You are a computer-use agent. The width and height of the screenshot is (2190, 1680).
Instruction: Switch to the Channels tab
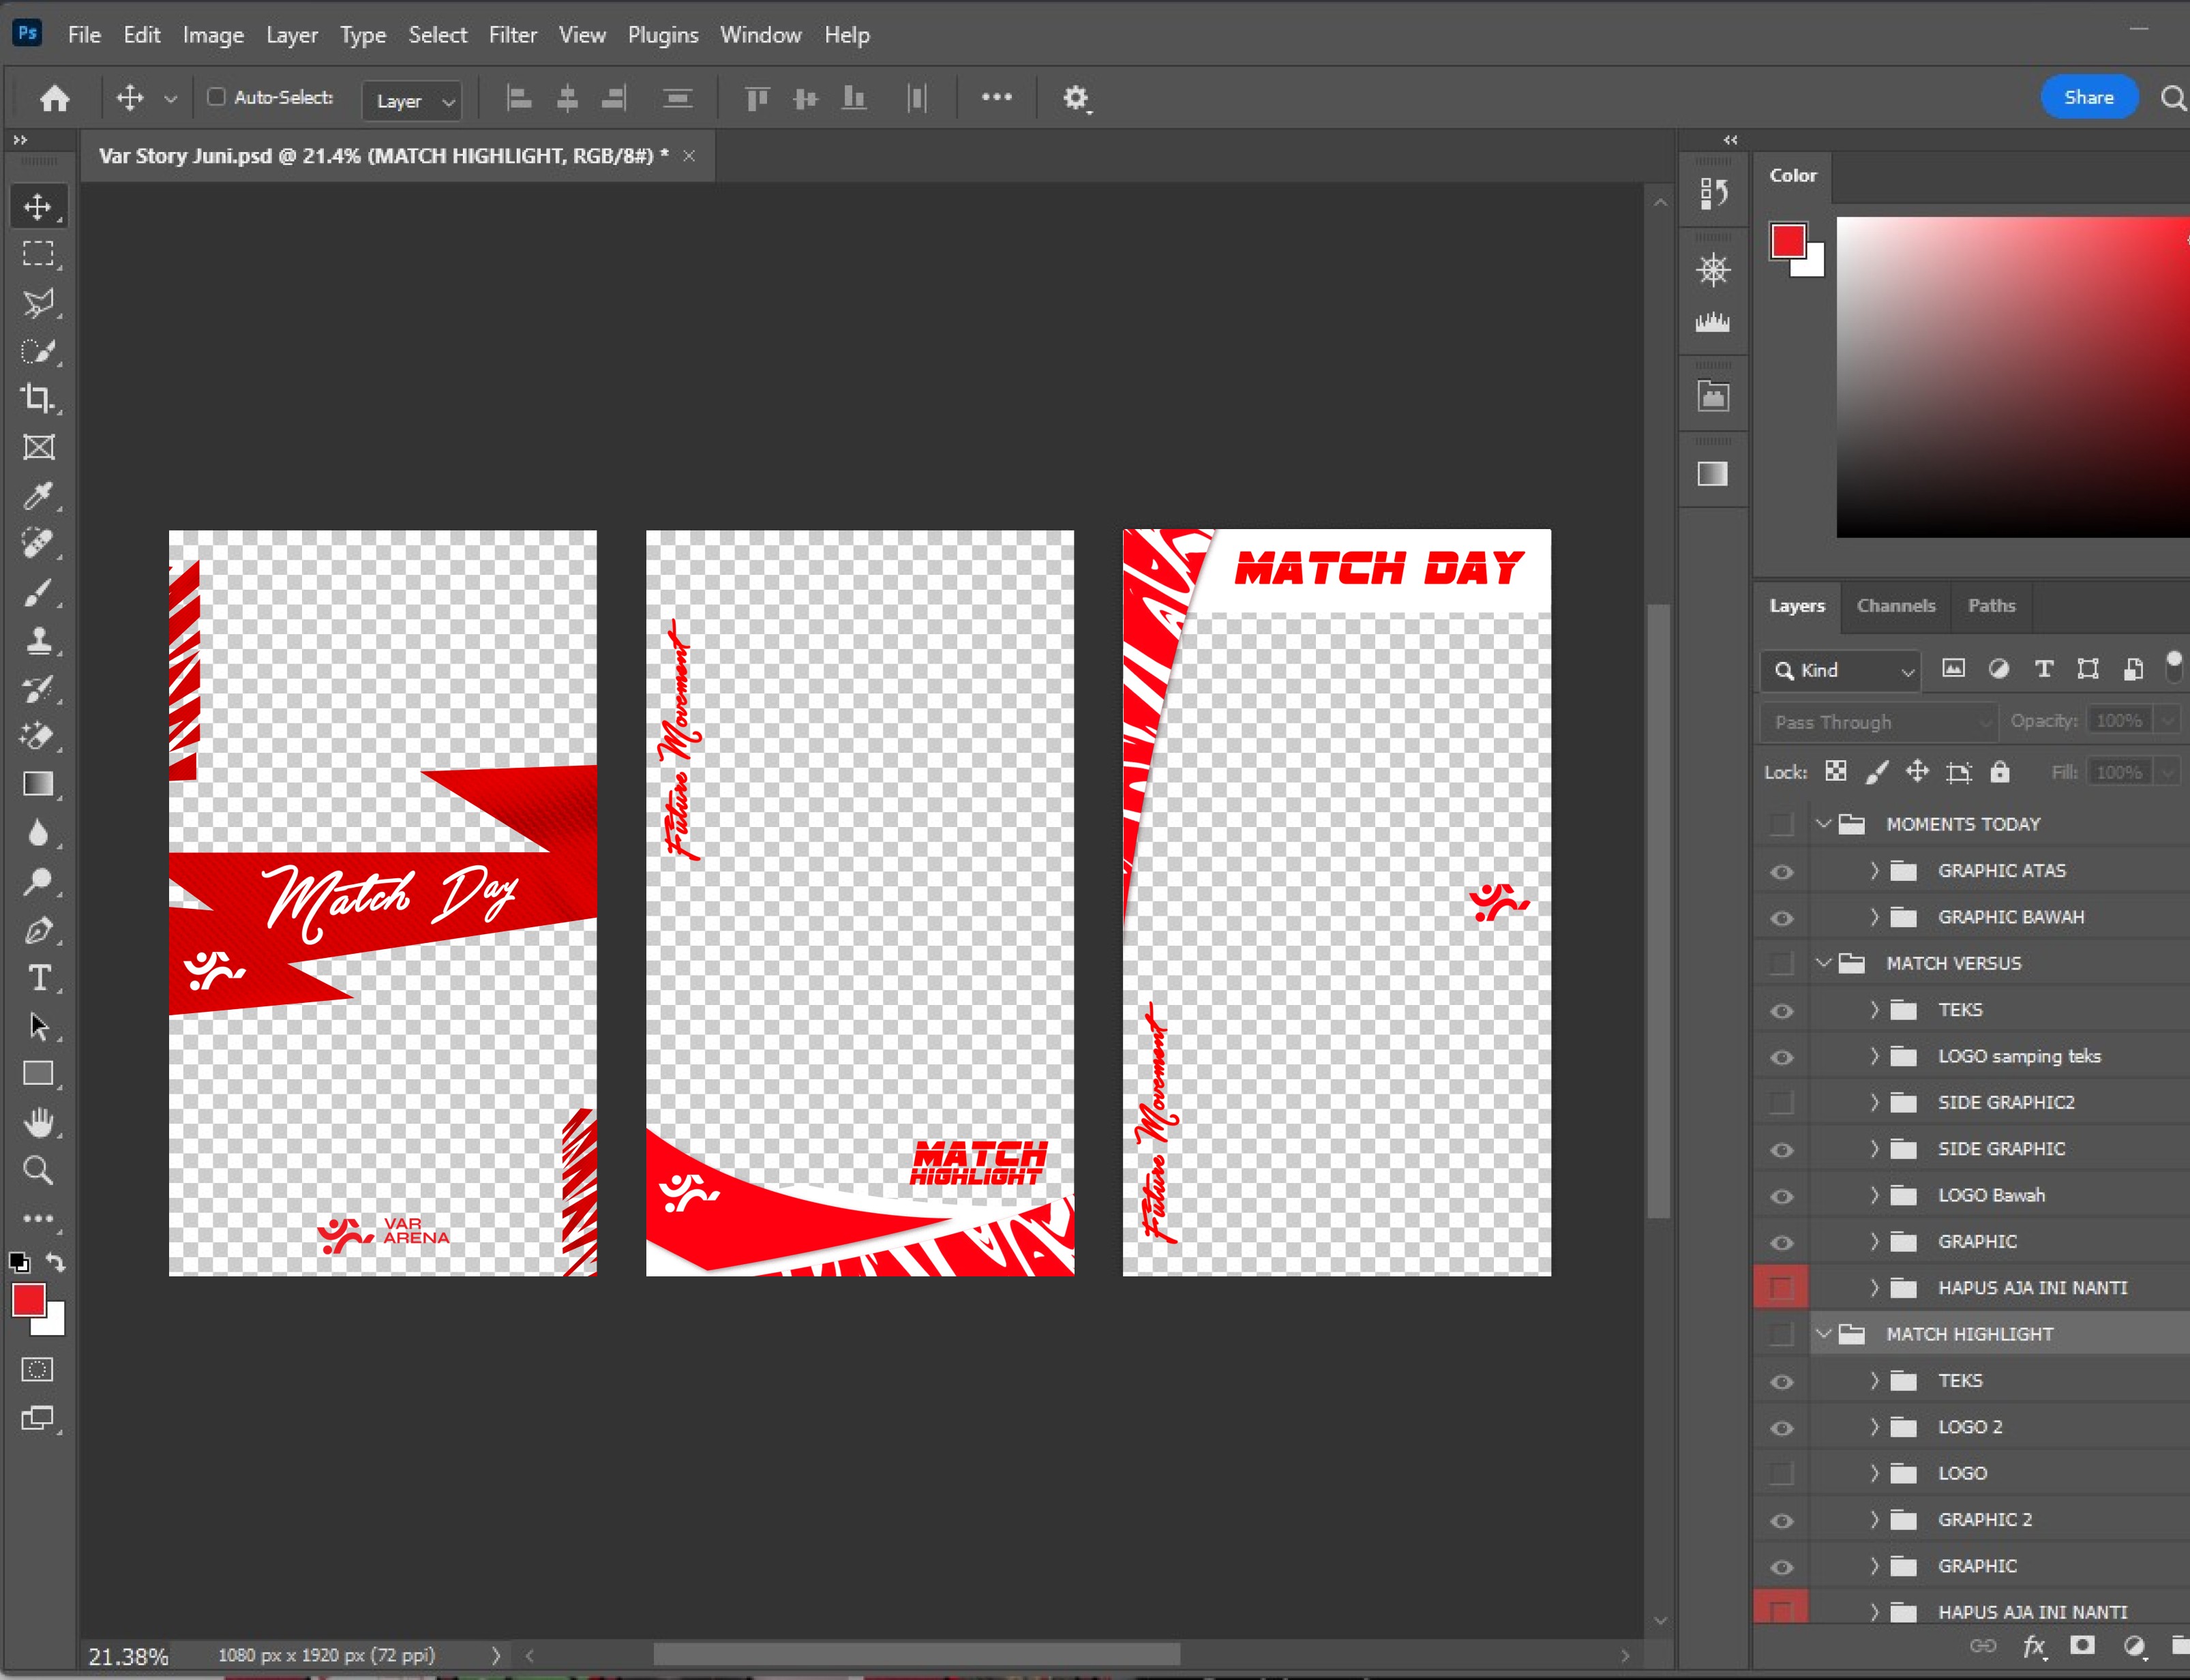[x=1895, y=606]
